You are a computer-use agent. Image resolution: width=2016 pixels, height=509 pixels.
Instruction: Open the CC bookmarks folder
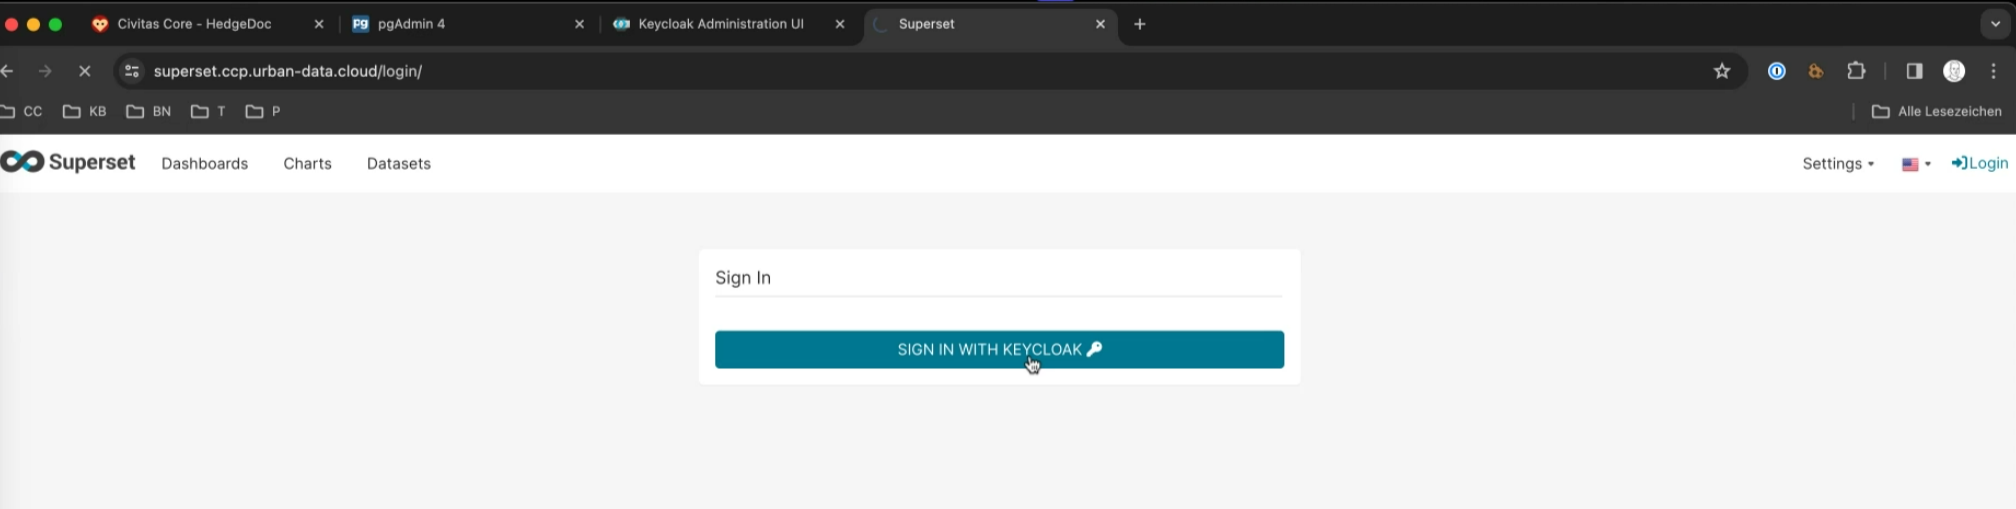click(x=22, y=111)
